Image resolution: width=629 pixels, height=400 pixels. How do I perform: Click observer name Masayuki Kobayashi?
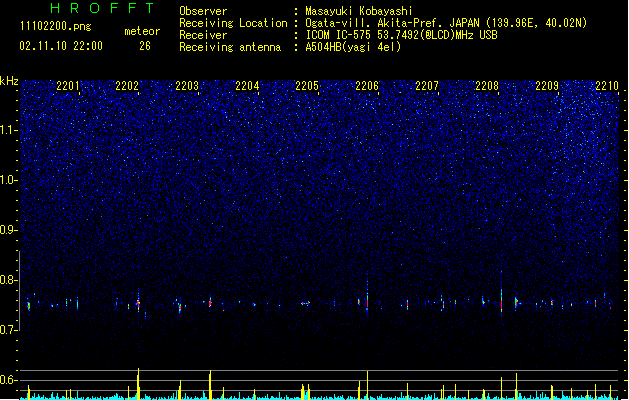(359, 11)
